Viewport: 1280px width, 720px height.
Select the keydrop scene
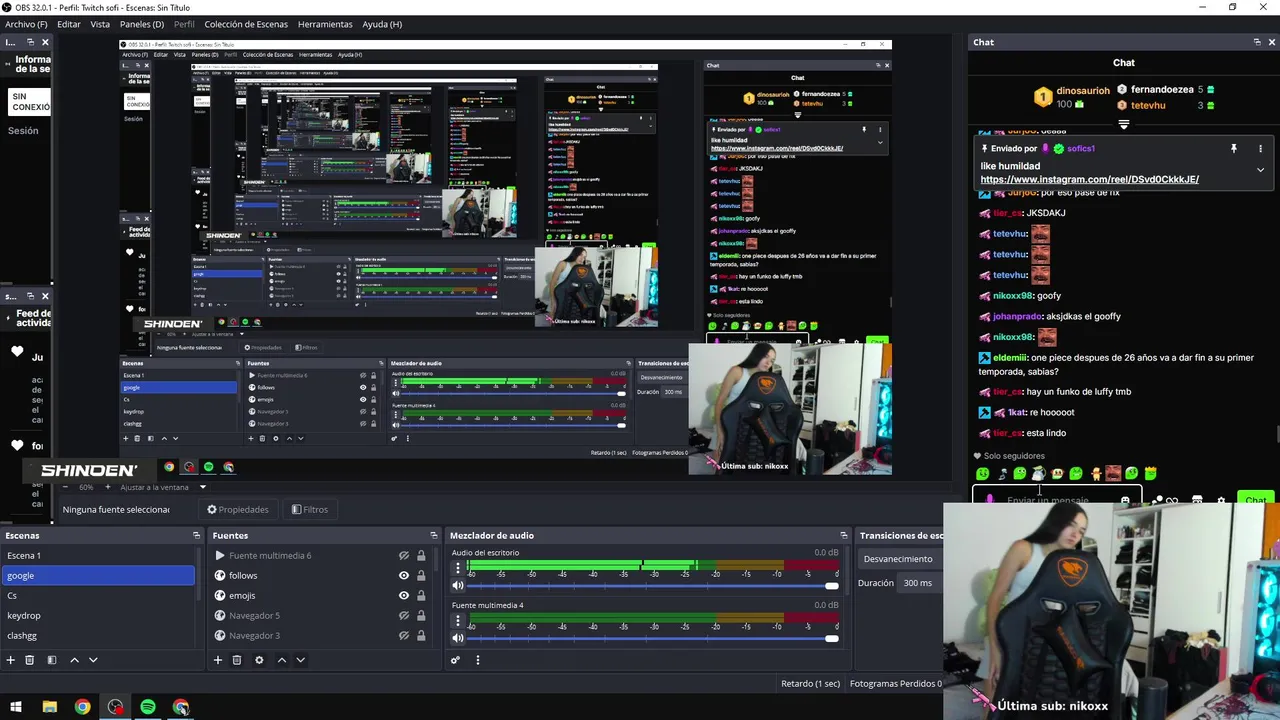coord(98,615)
